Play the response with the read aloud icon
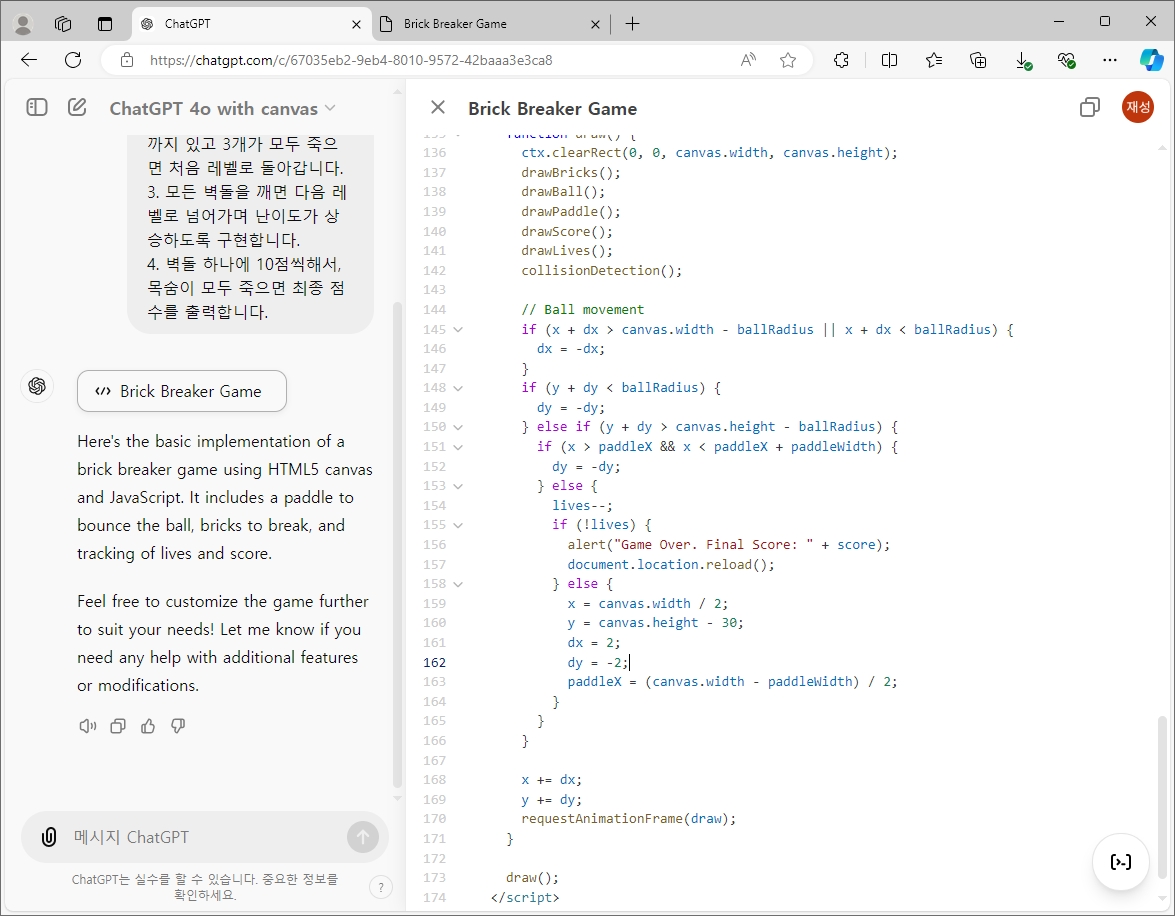This screenshot has width=1175, height=916. [88, 726]
